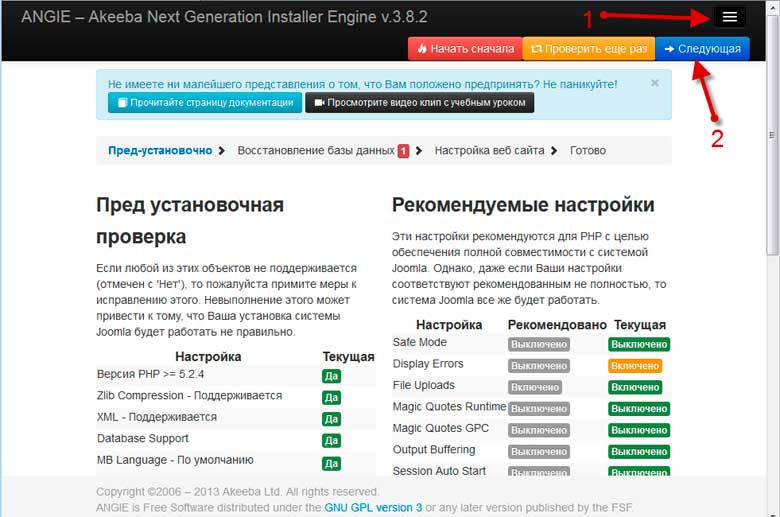This screenshot has height=517, width=780.
Task: Click 'Да' badge for Zlib Compression
Action: pos(331,398)
